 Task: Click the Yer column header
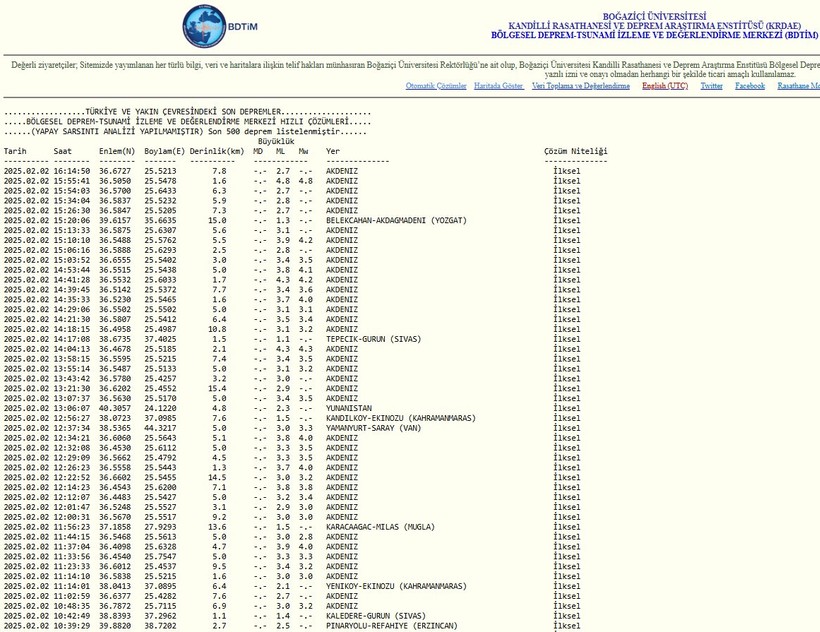point(333,151)
